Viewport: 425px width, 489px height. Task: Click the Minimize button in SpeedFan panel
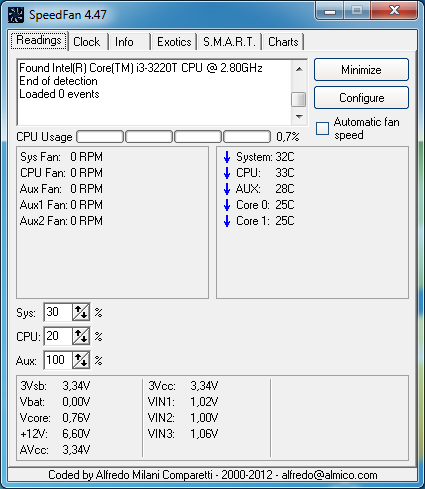pyautogui.click(x=361, y=70)
